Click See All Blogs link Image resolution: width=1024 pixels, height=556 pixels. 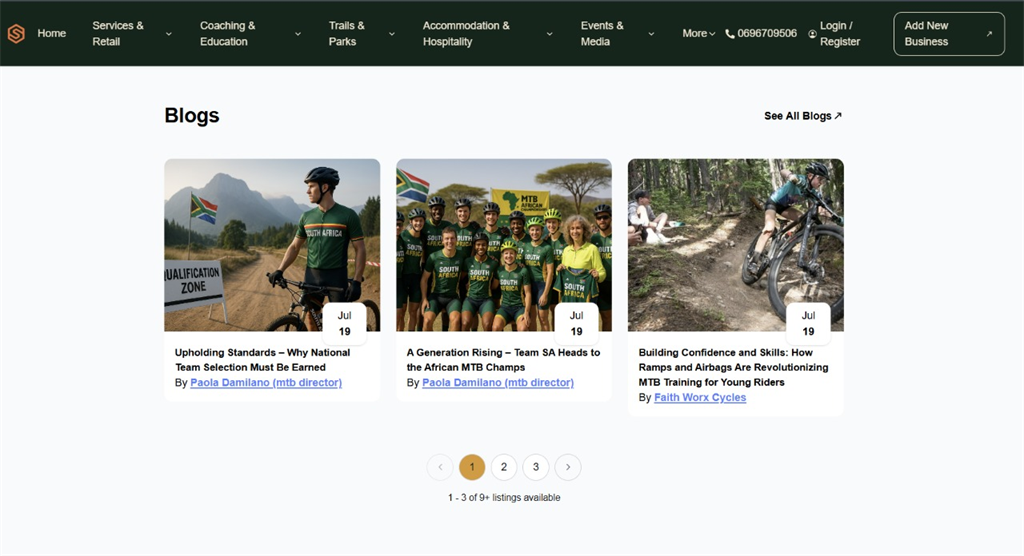tap(803, 116)
